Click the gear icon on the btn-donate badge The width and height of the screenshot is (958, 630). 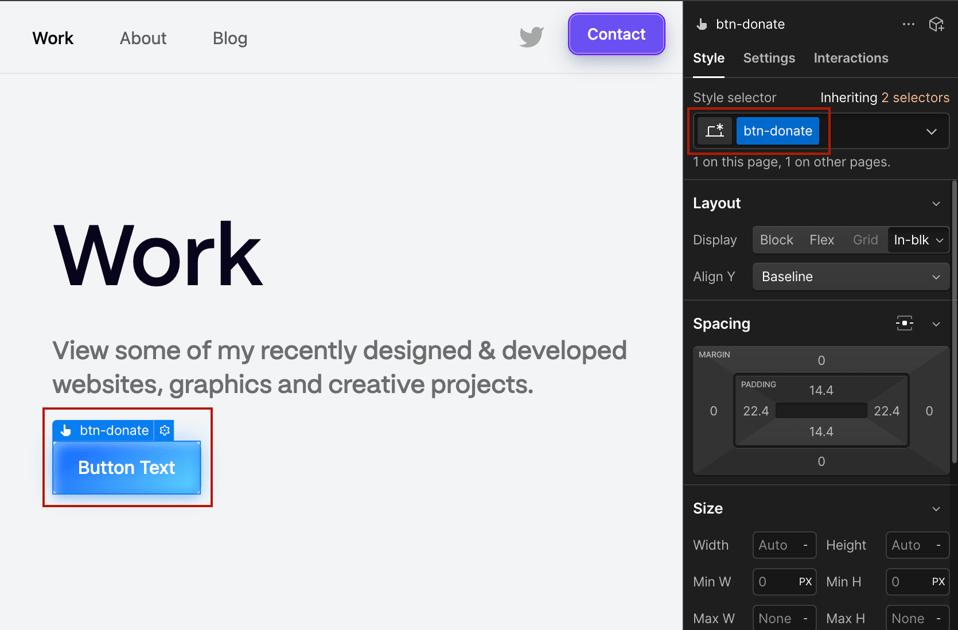[x=164, y=430]
